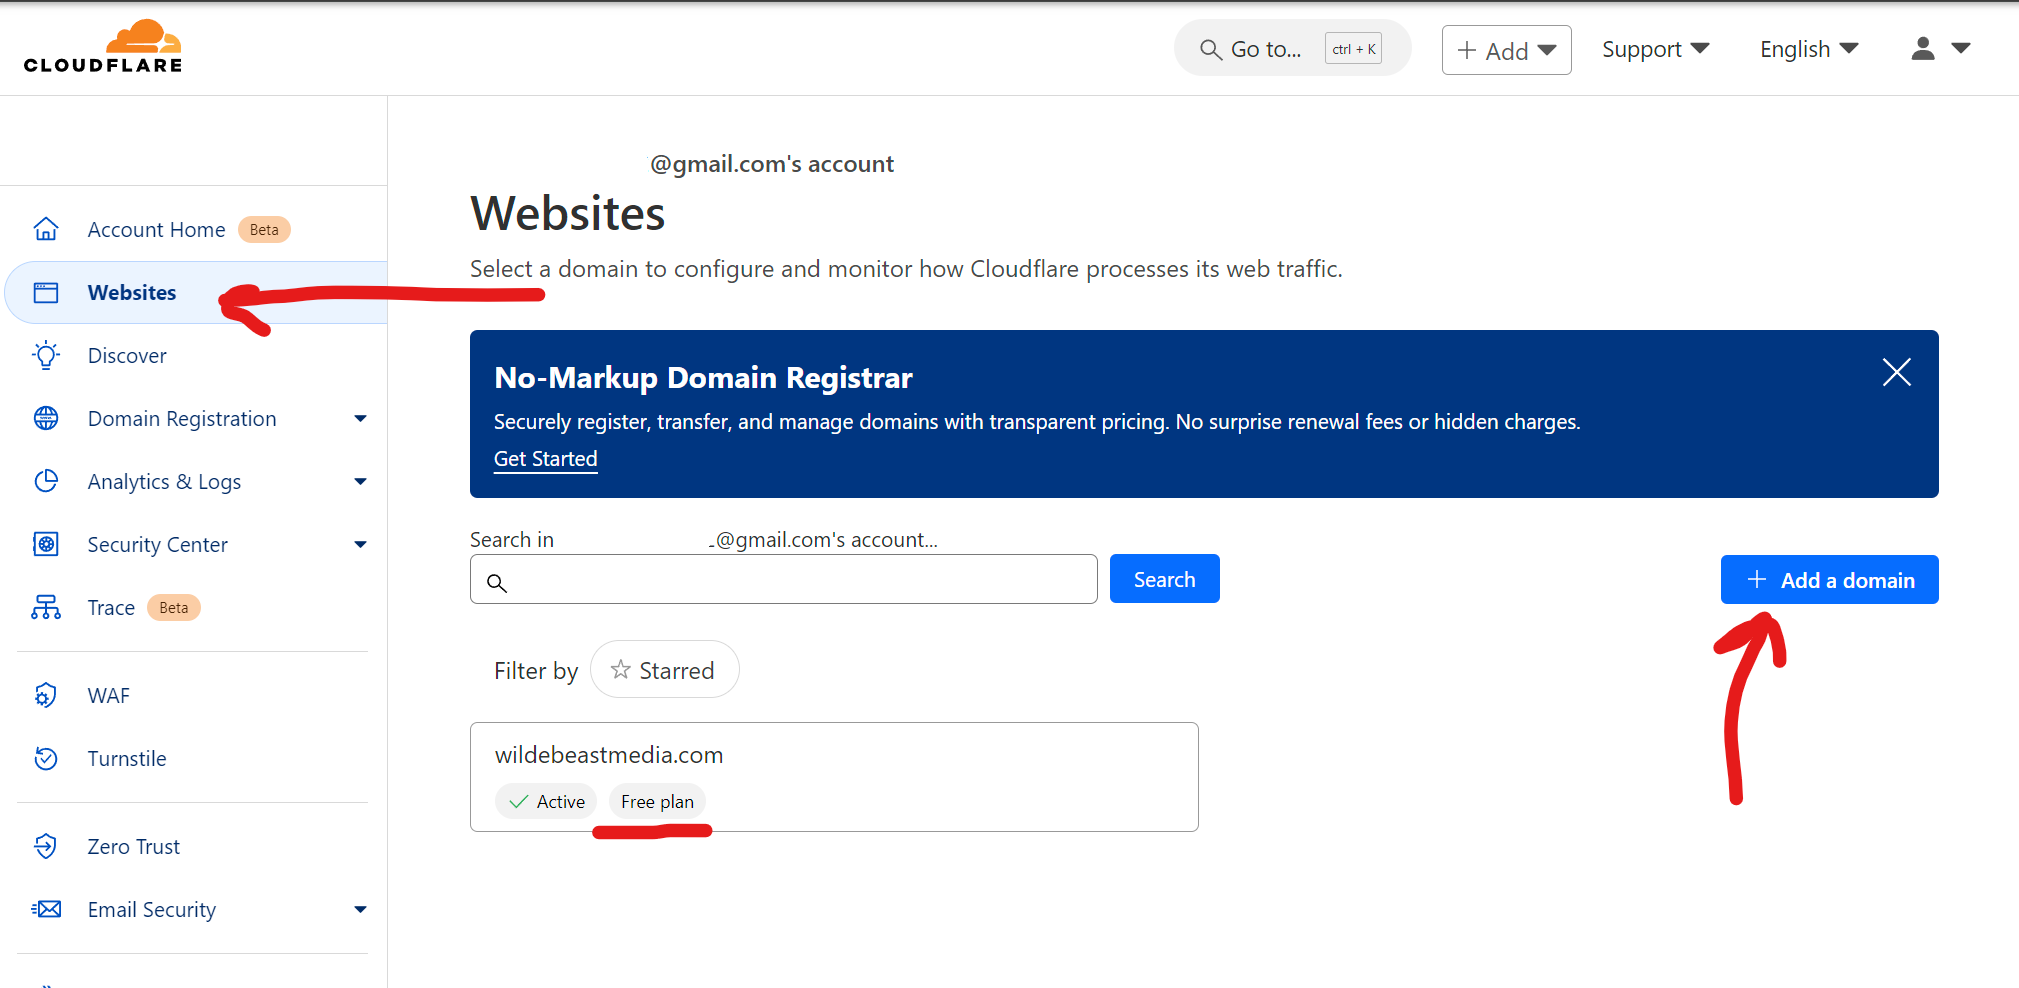Toggle the Starred filter

[664, 669]
